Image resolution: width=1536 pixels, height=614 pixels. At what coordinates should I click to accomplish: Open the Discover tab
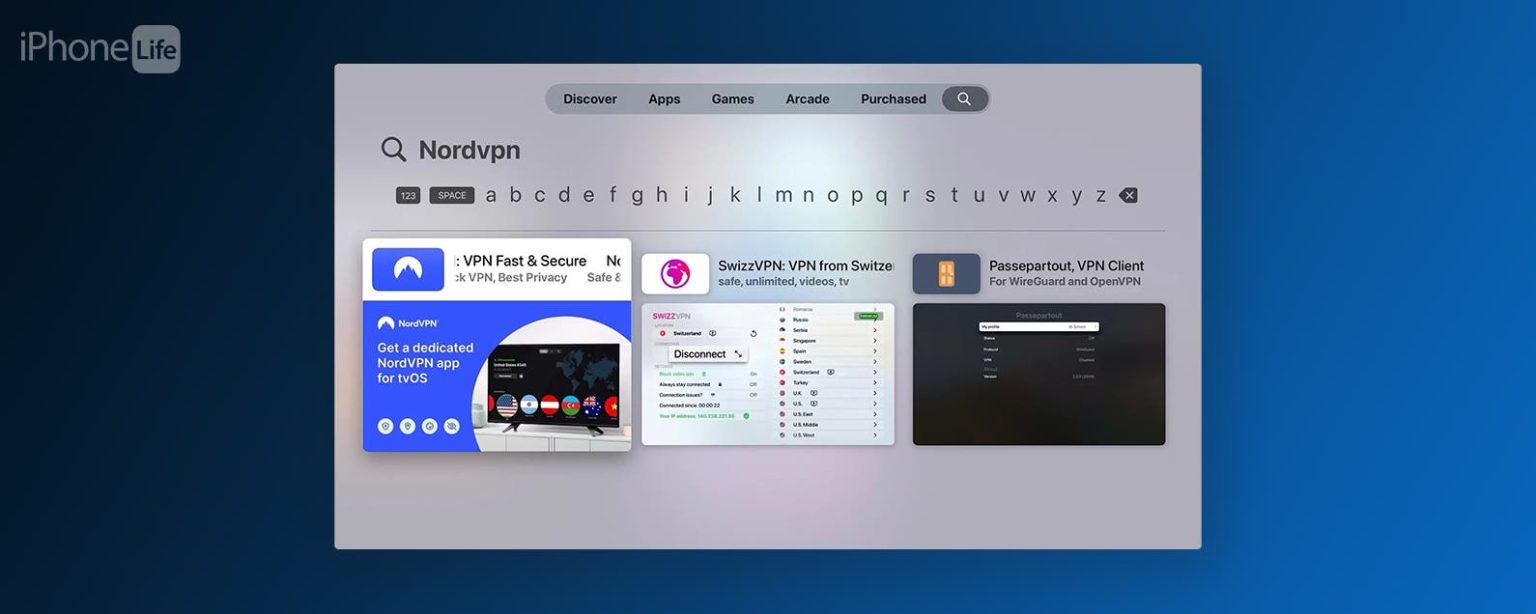click(x=590, y=99)
